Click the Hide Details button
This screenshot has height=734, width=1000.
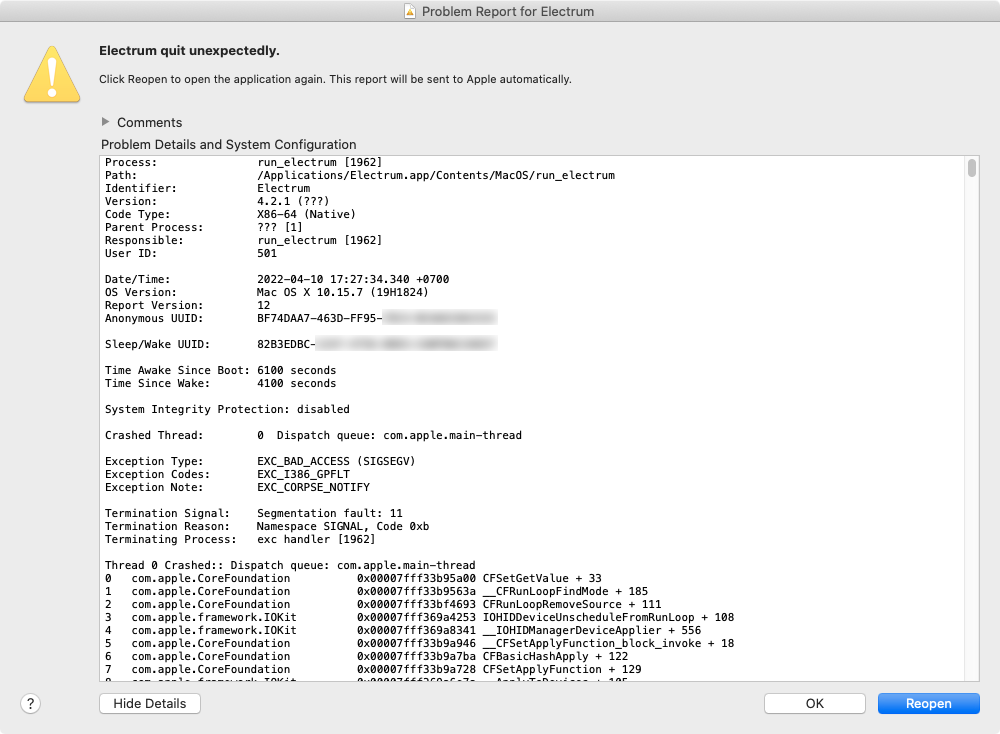pyautogui.click(x=150, y=703)
